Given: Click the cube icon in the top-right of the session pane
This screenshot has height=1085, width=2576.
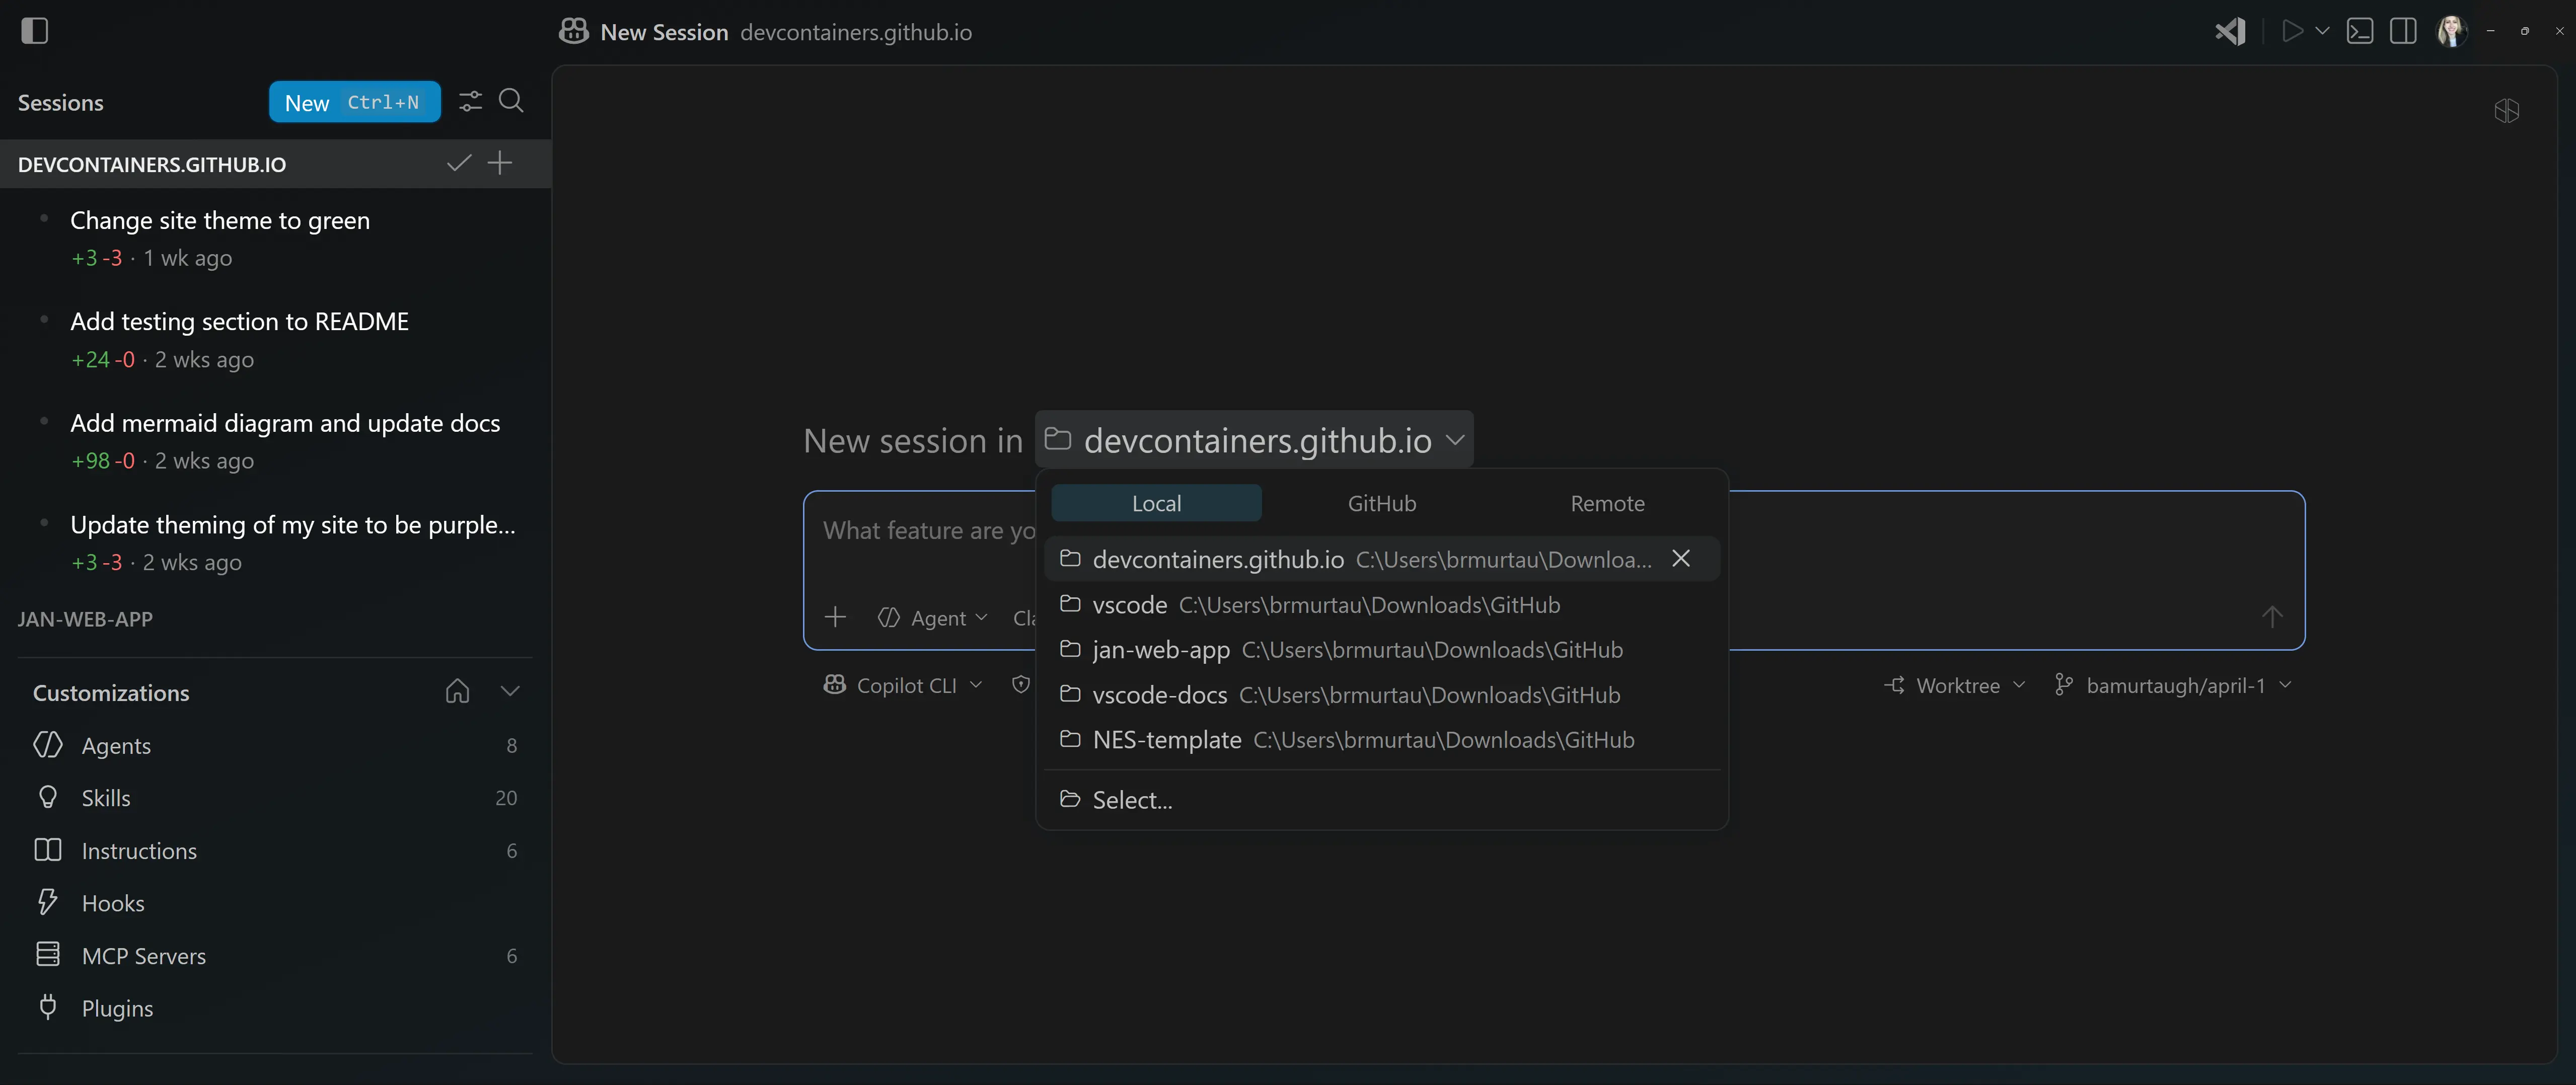Looking at the screenshot, I should (x=2507, y=110).
